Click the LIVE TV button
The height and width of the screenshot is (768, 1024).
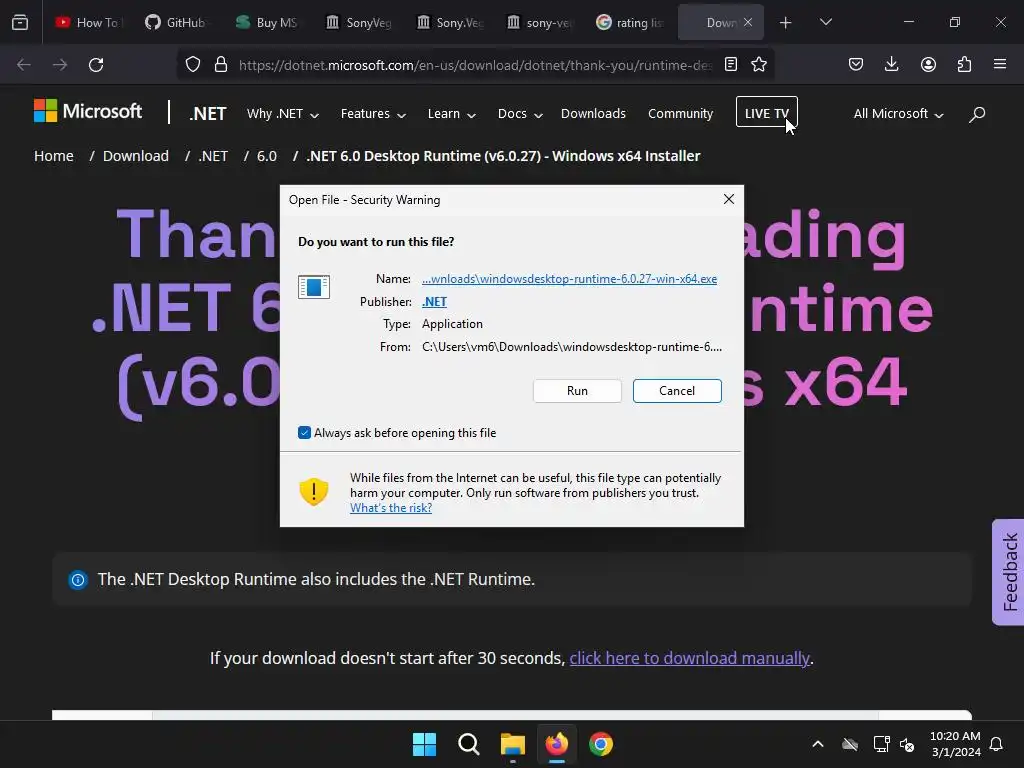coord(767,112)
